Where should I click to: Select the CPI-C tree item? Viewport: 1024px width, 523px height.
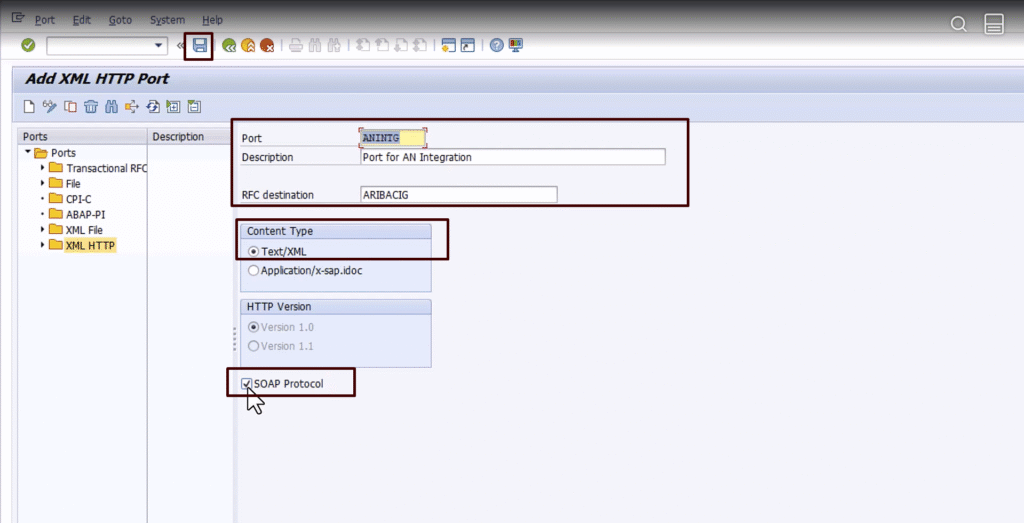coord(78,198)
